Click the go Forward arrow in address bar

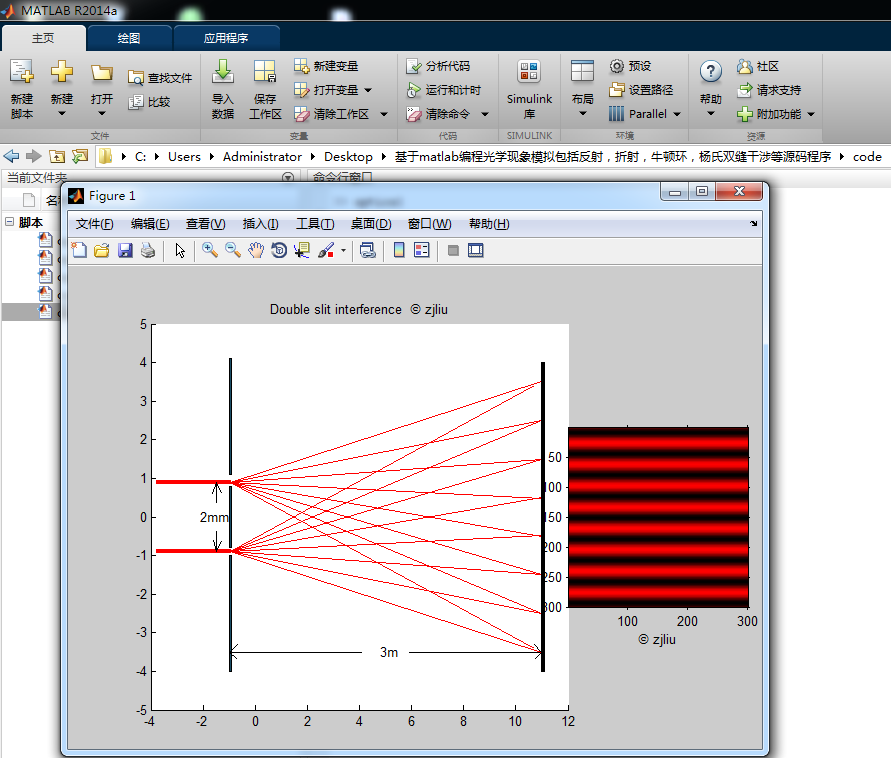coord(34,156)
